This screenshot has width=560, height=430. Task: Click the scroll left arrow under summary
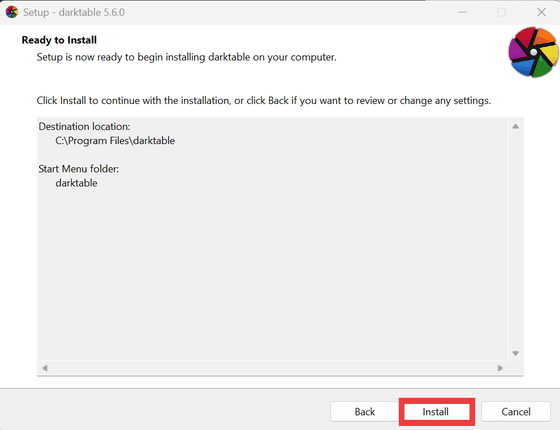[45, 368]
